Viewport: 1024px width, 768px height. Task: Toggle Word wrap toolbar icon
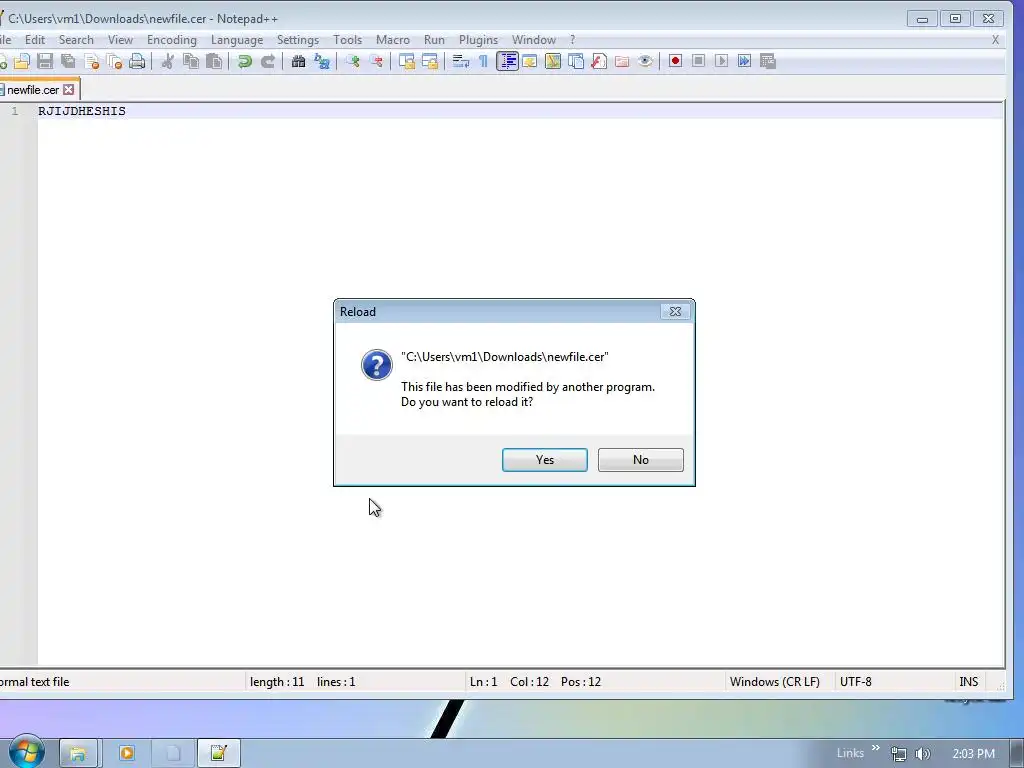tap(460, 61)
